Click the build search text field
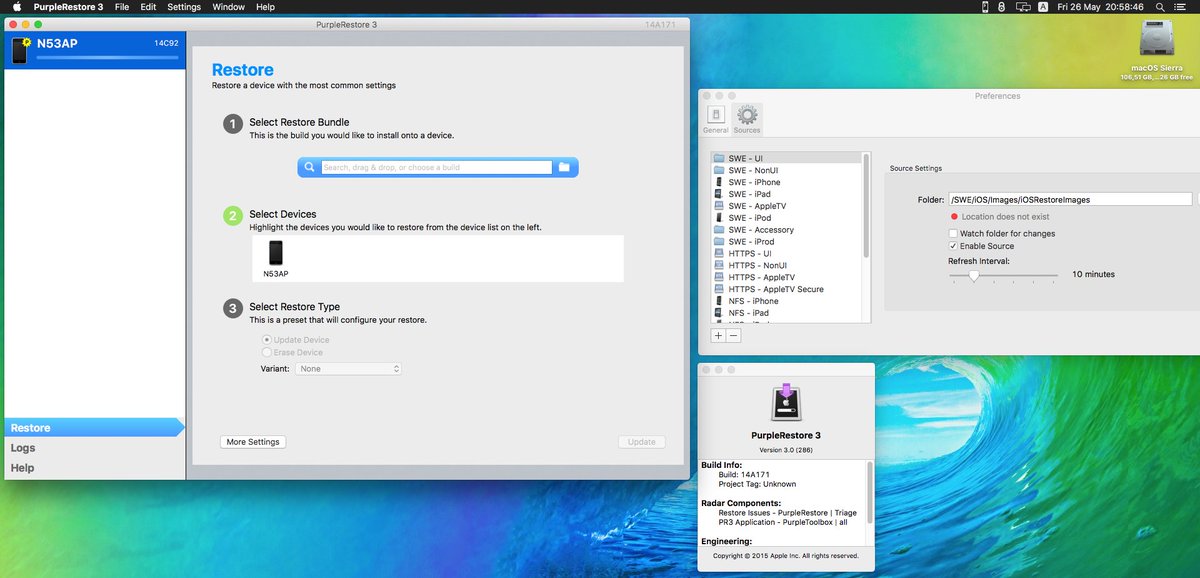Viewport: 1200px width, 578px height. pyautogui.click(x=436, y=167)
